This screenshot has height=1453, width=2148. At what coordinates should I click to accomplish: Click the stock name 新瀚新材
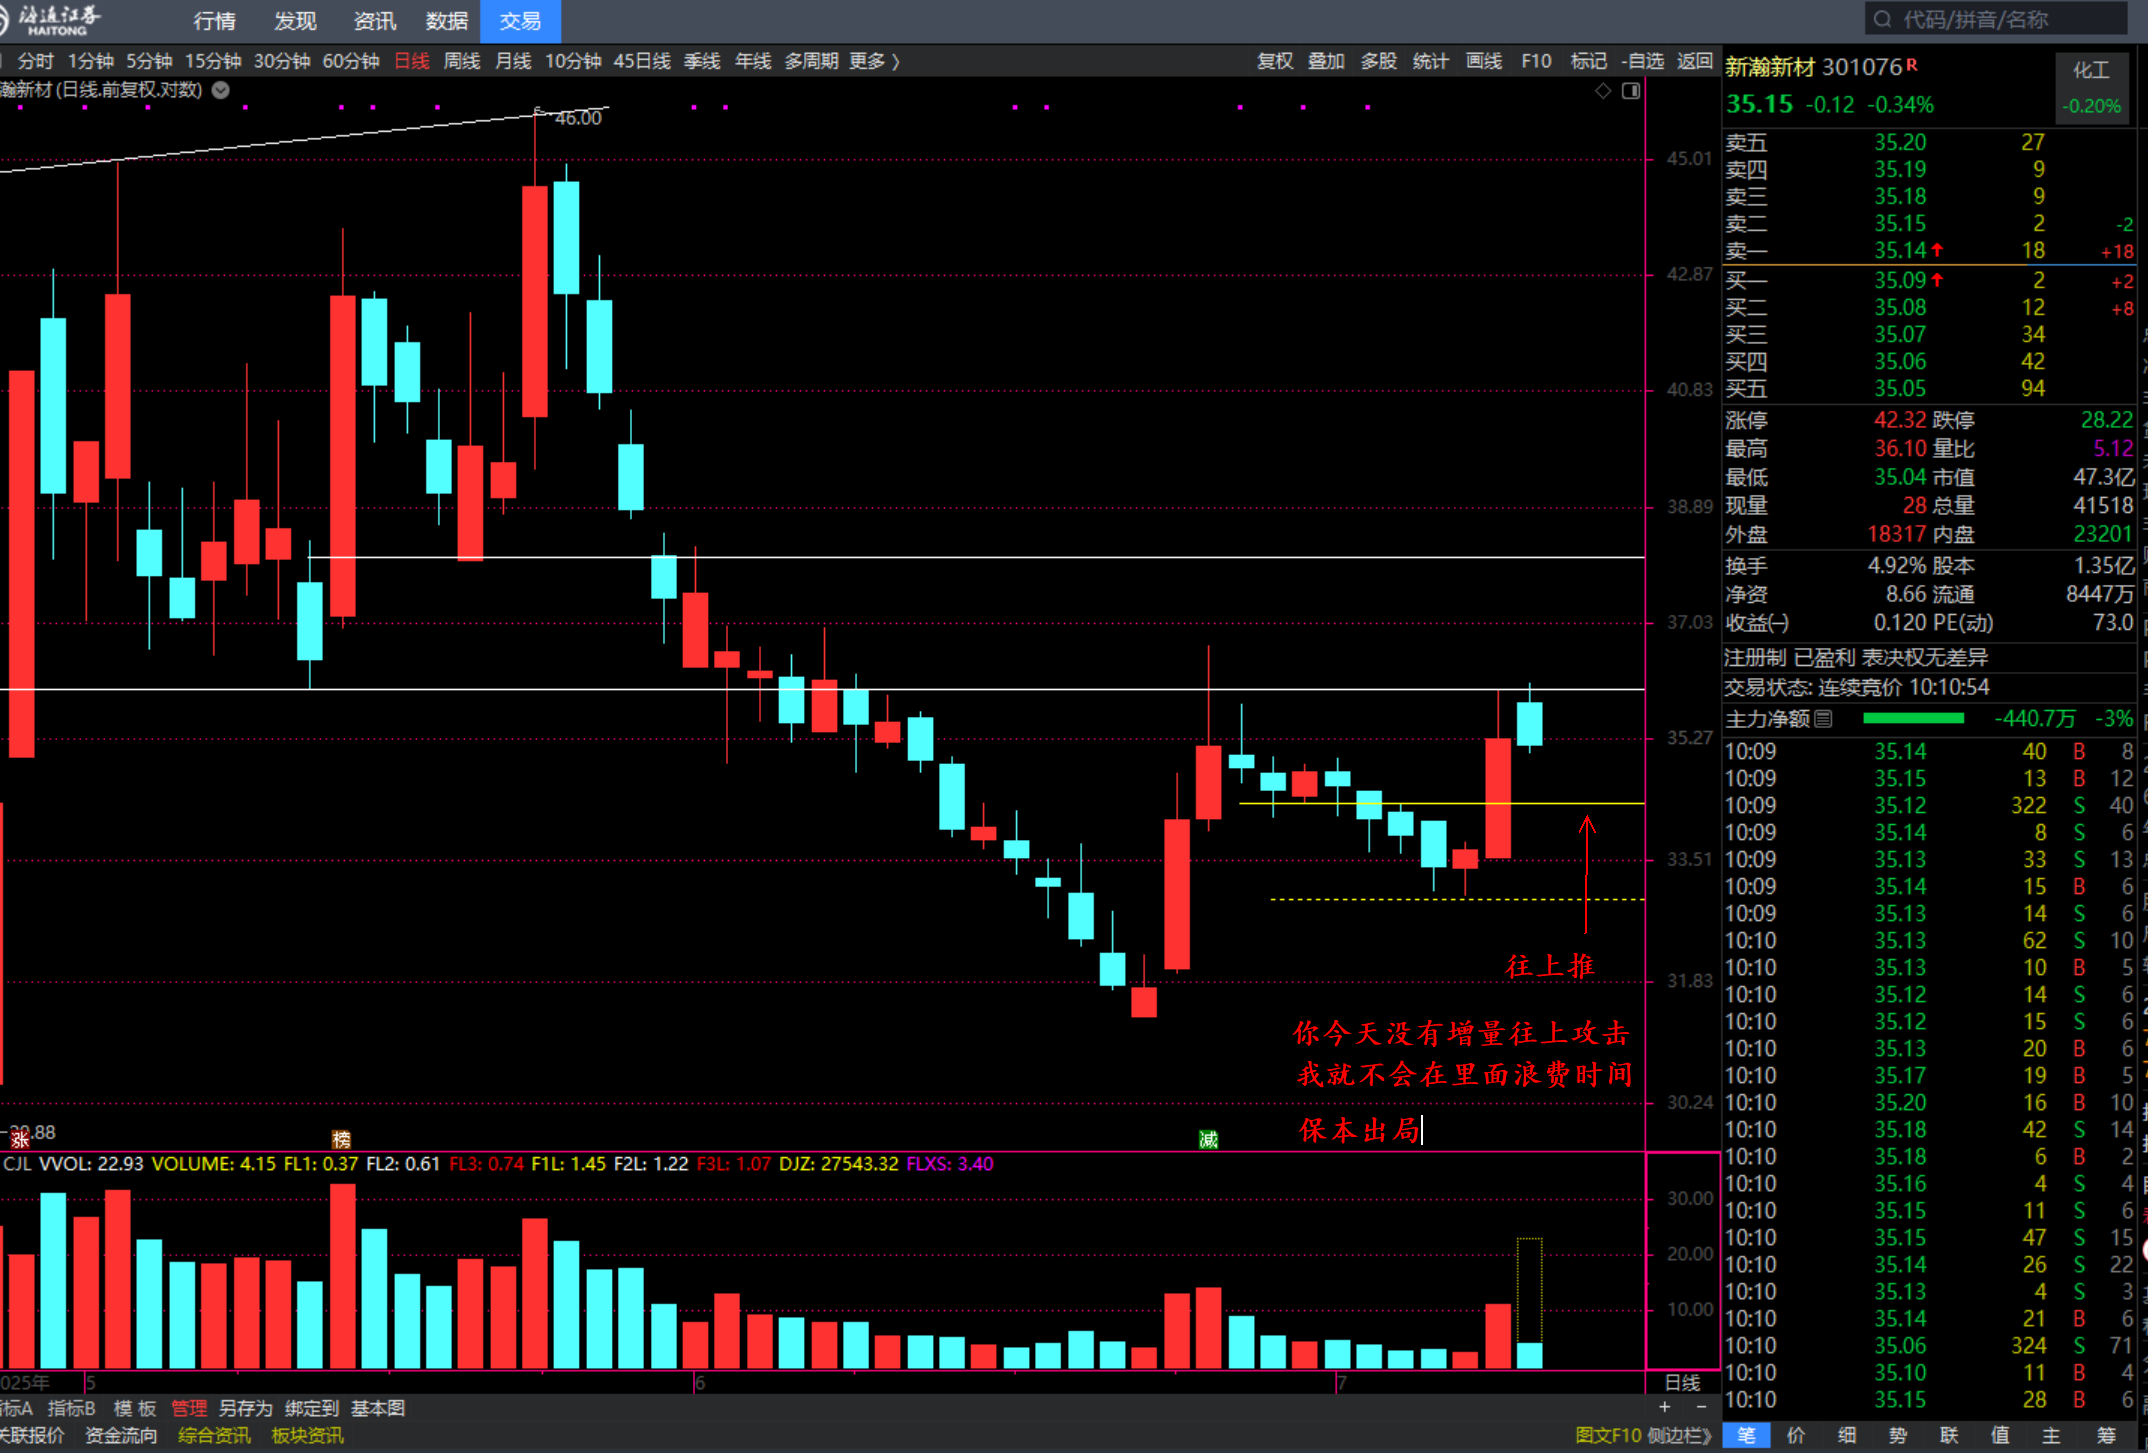[x=1769, y=67]
